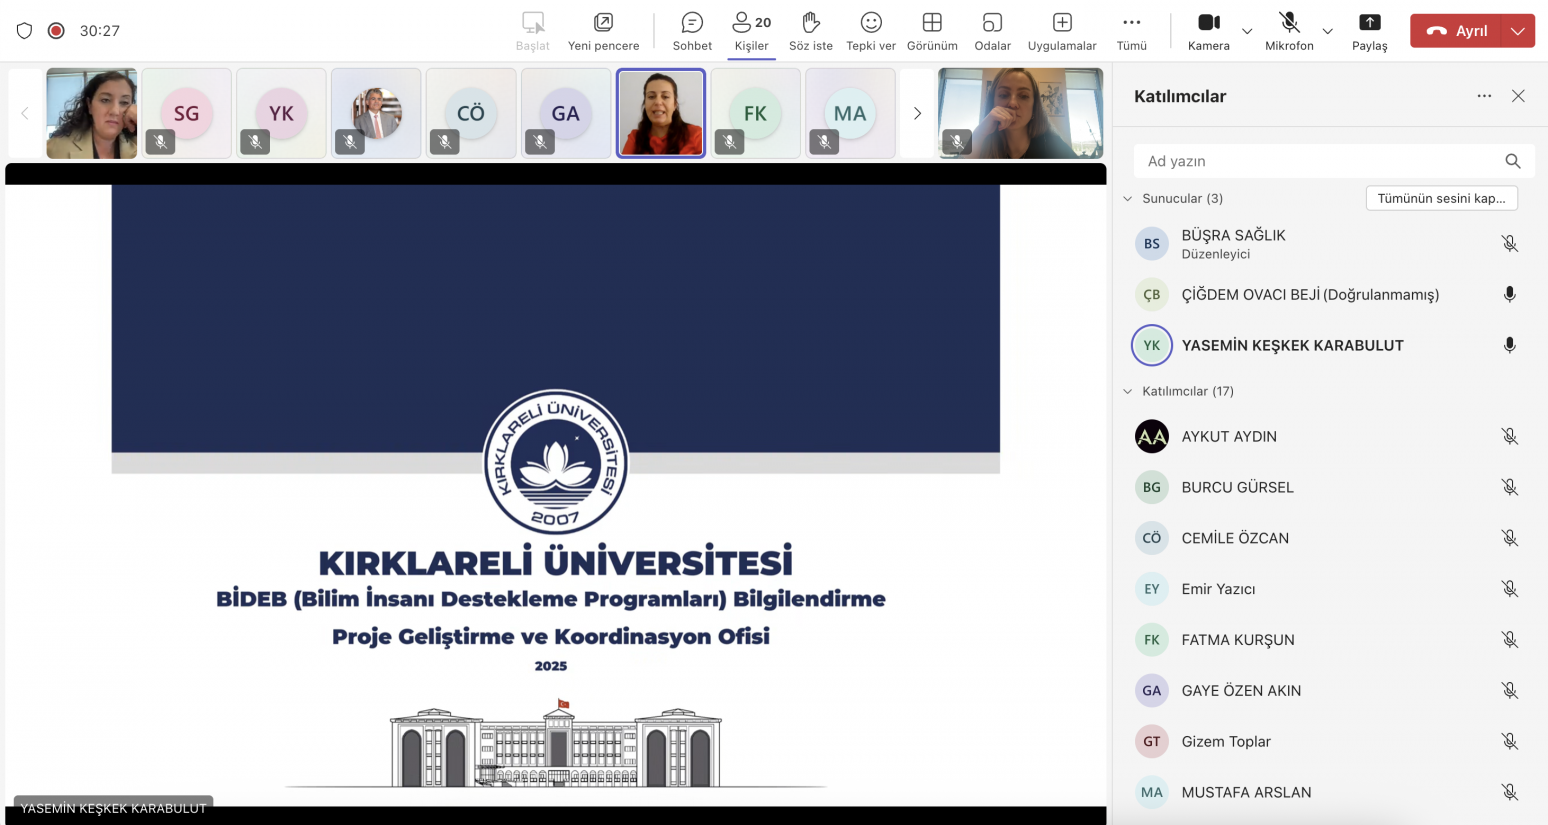1548x825 pixels.
Task: Collapse the Katılımcılar (17) group
Action: 1128,392
